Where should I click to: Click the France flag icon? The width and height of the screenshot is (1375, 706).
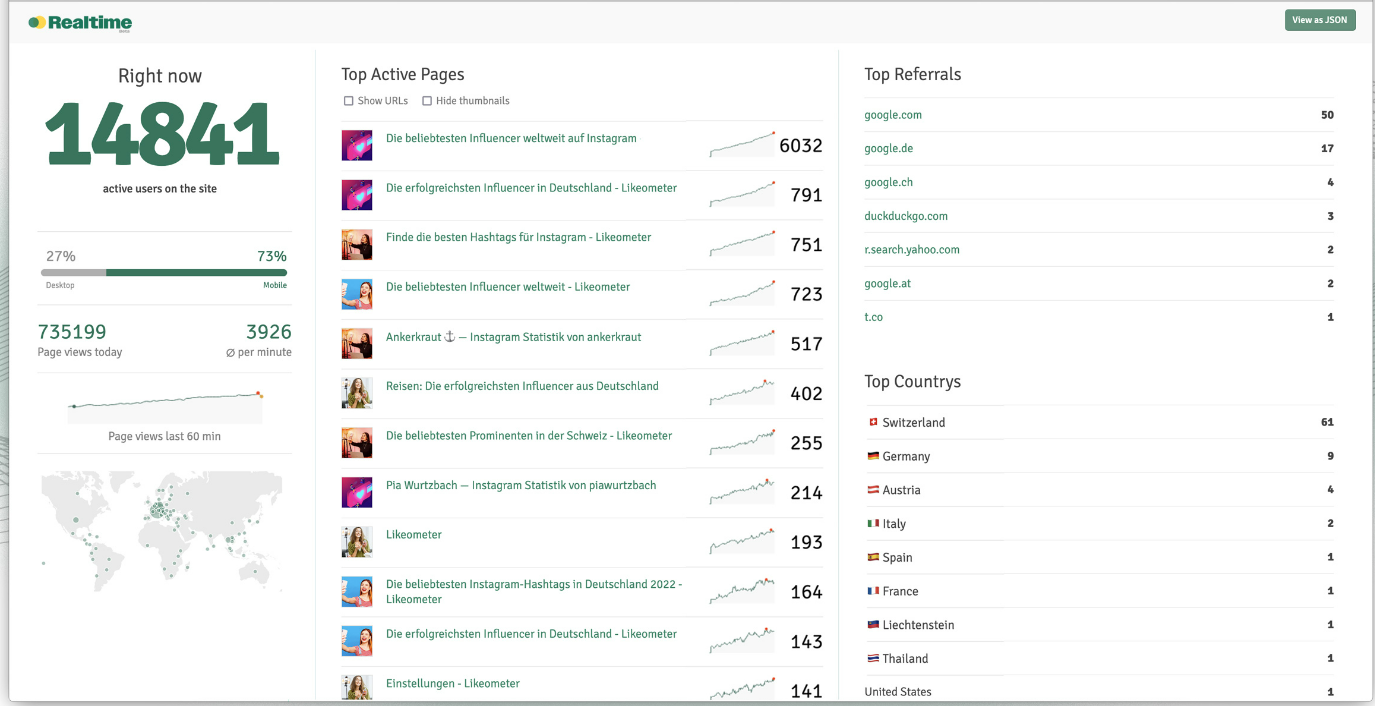tap(873, 591)
